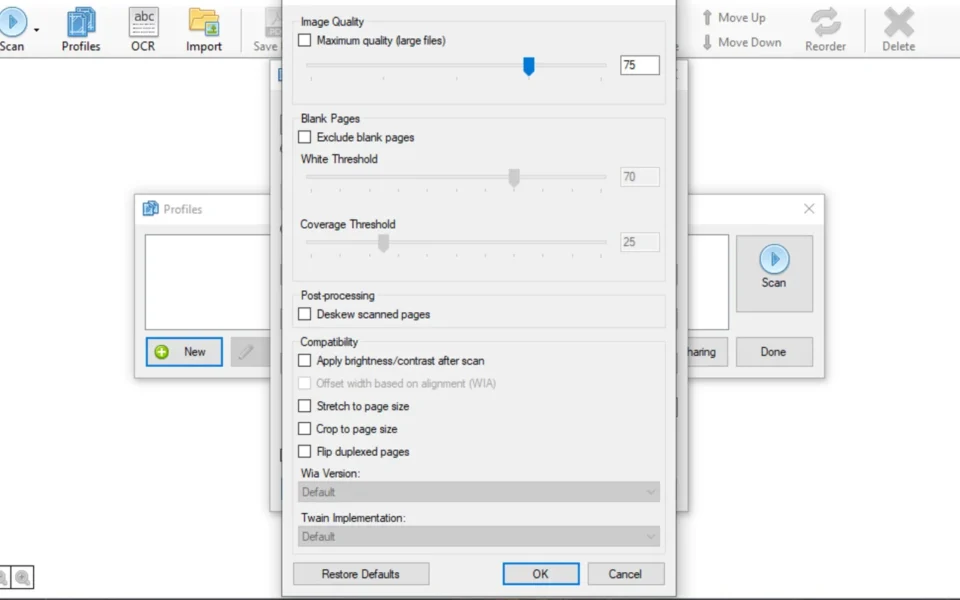Open Profiles from the main toolbar
This screenshot has width=960, height=600.
pos(81,30)
